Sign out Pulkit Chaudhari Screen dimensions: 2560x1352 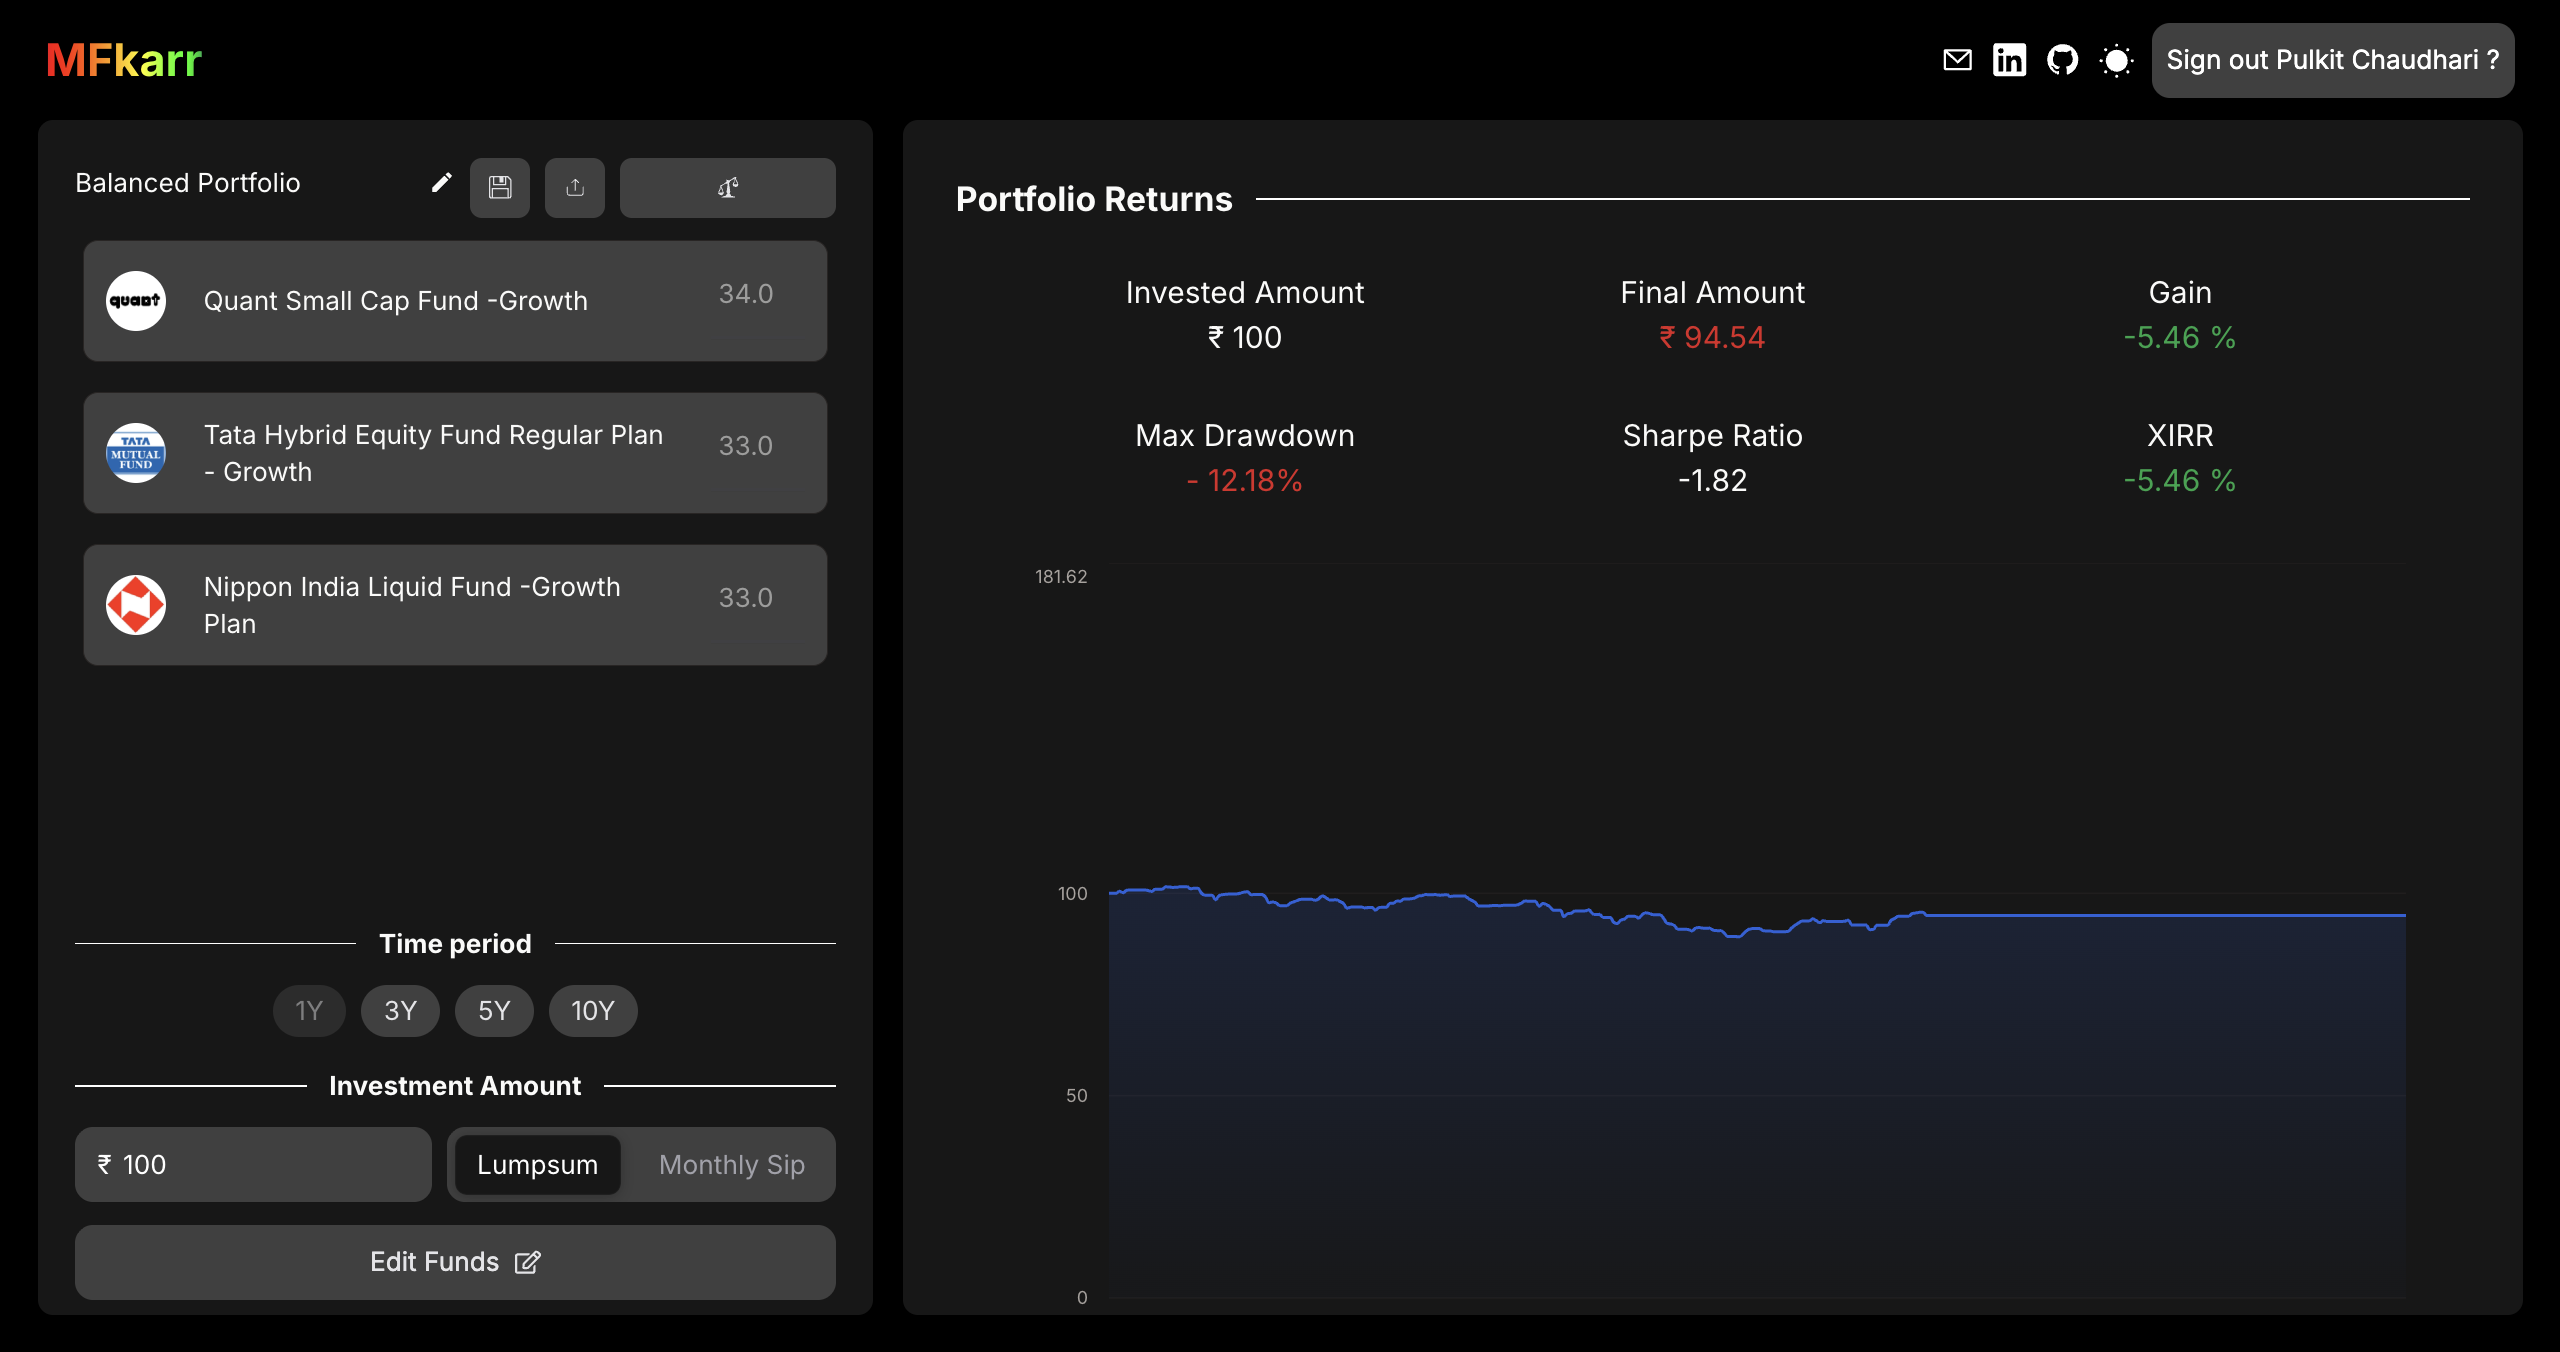coord(2332,60)
